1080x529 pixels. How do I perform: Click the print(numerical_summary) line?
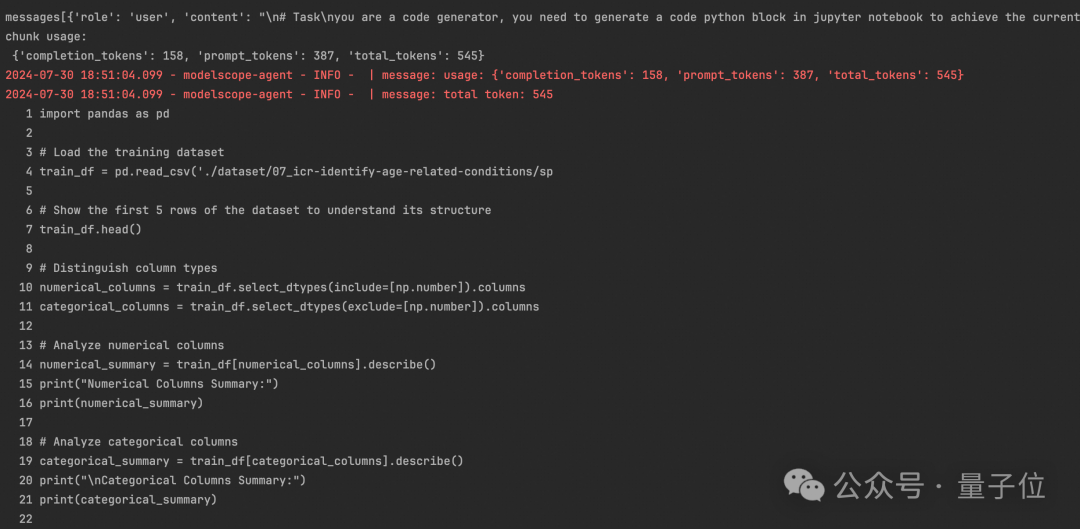(x=120, y=403)
